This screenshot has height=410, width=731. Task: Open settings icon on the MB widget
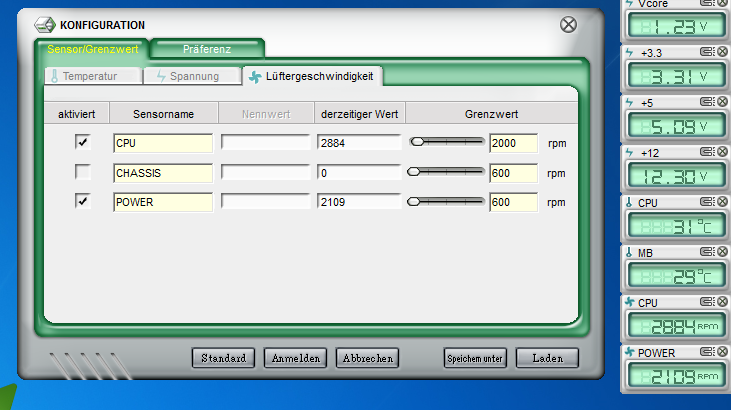tap(708, 251)
